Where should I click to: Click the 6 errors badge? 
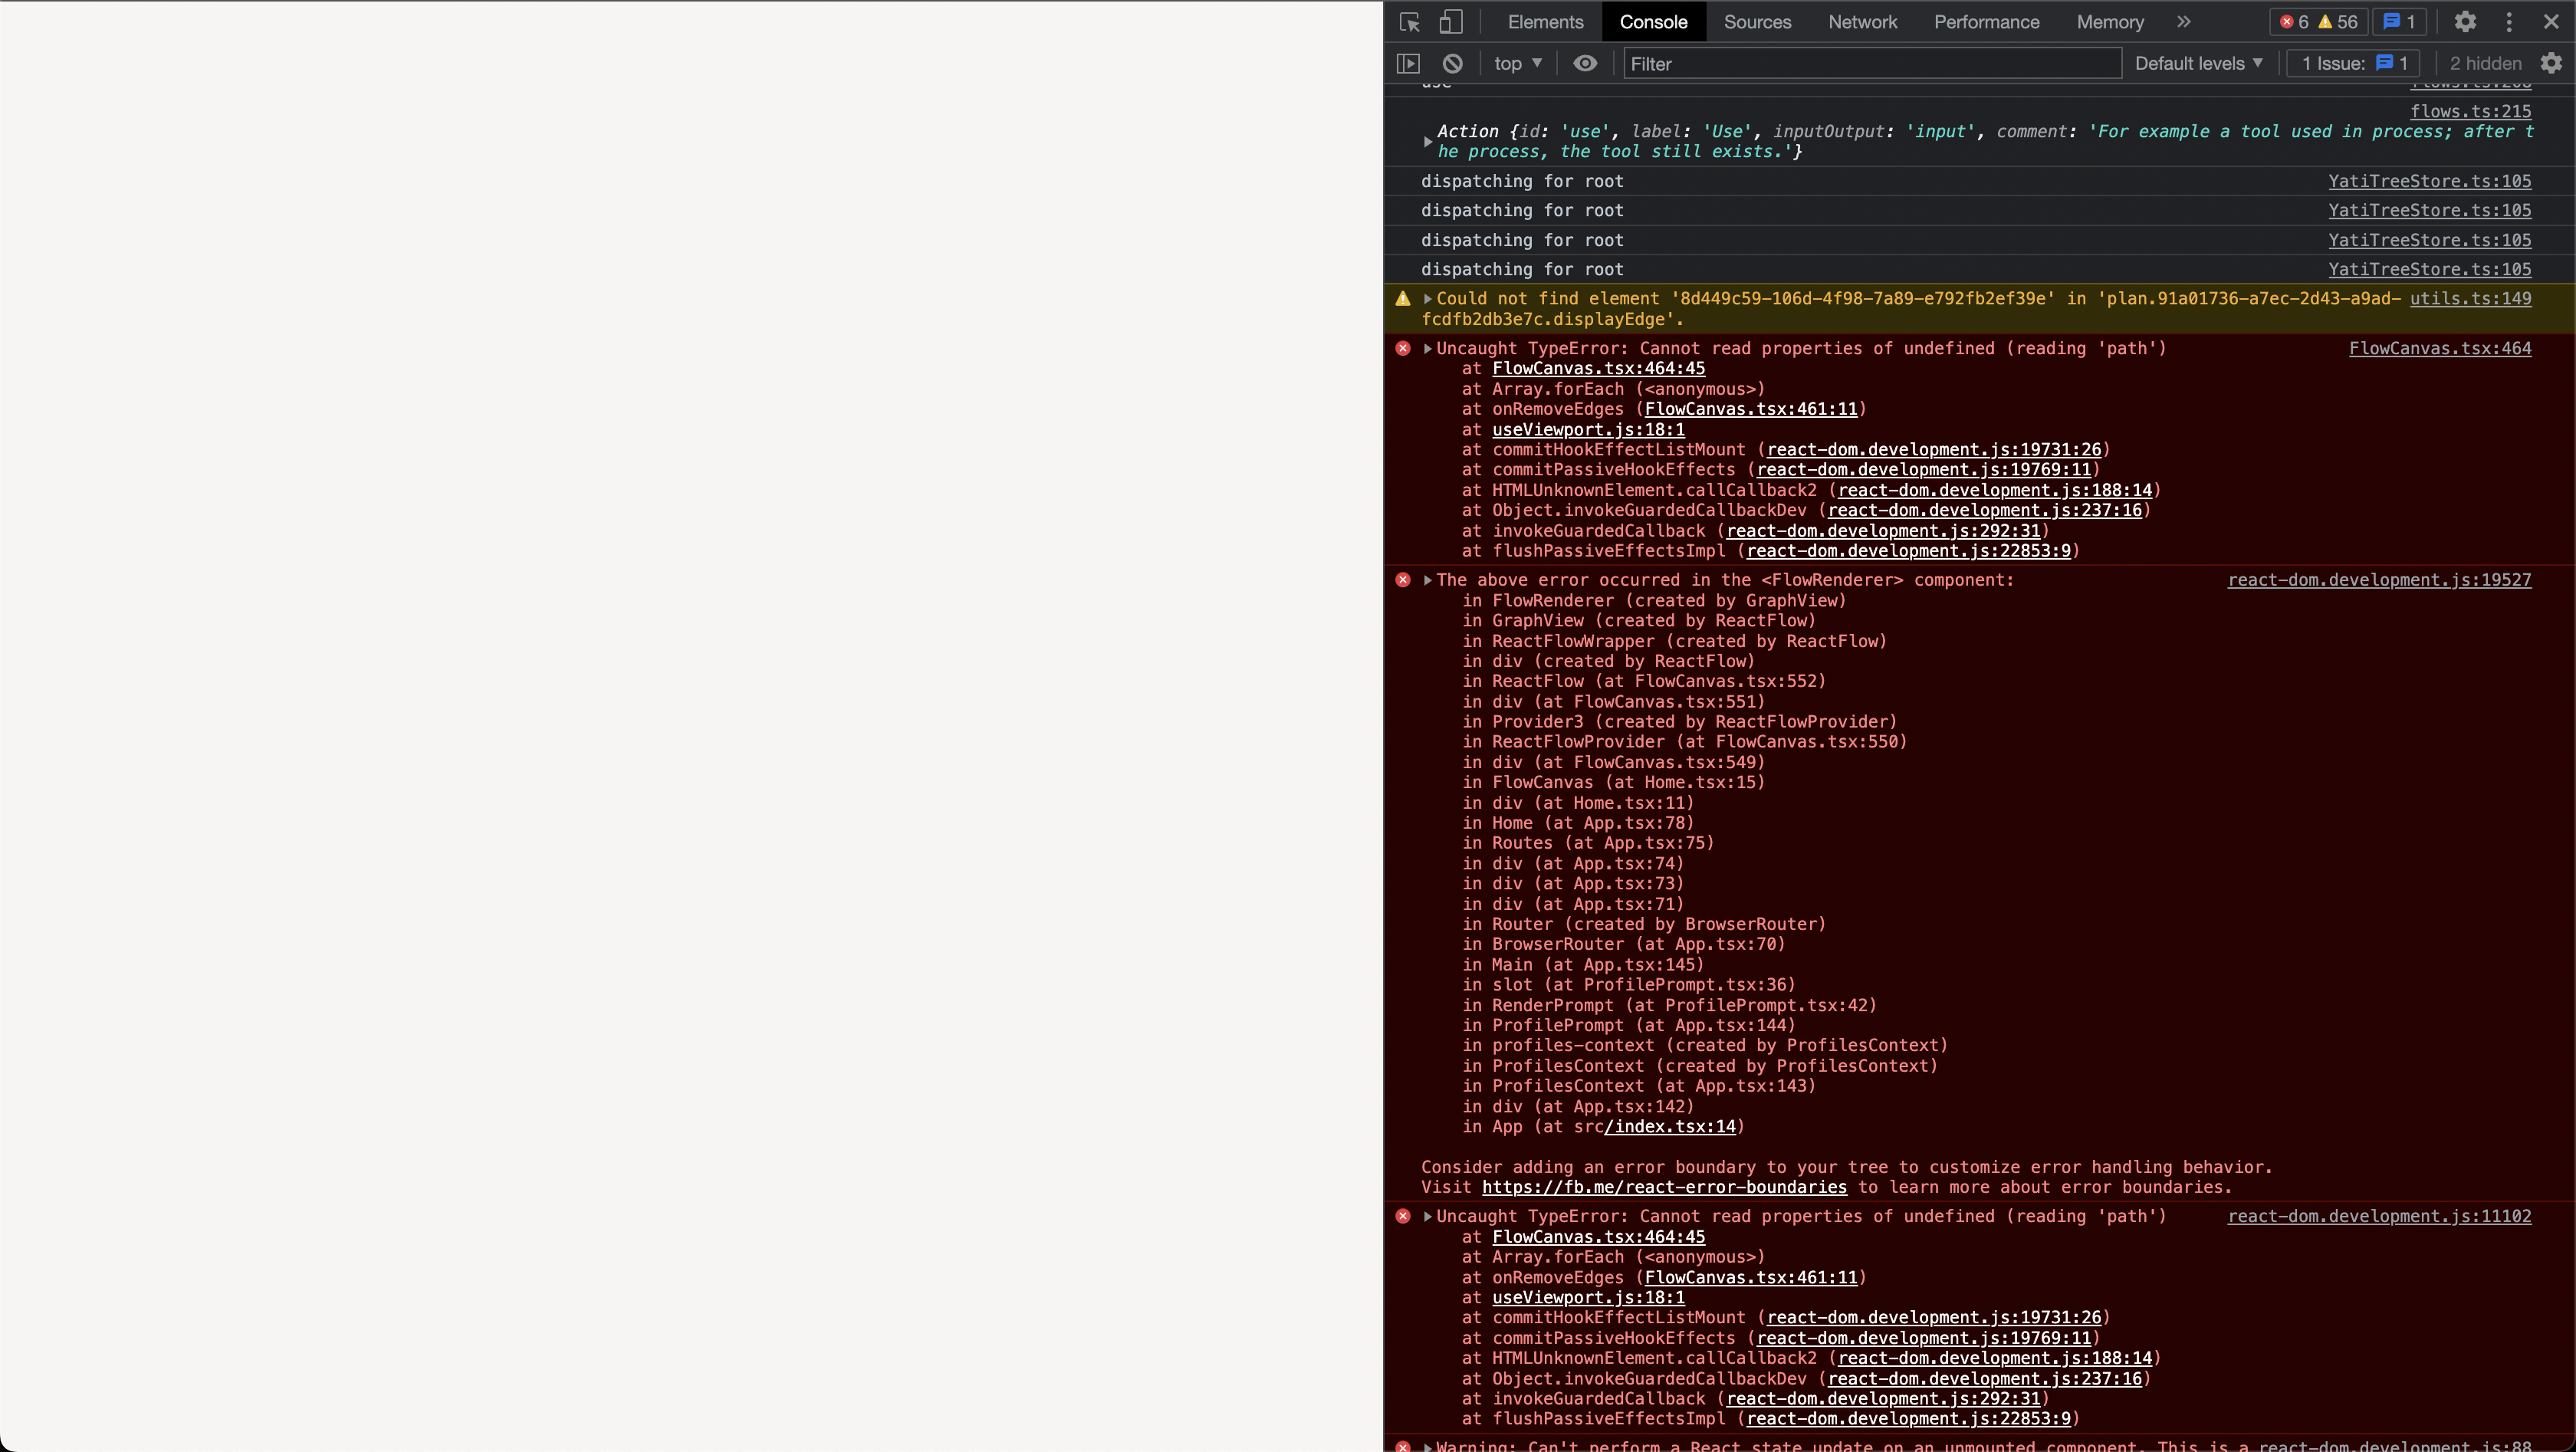pos(2295,22)
